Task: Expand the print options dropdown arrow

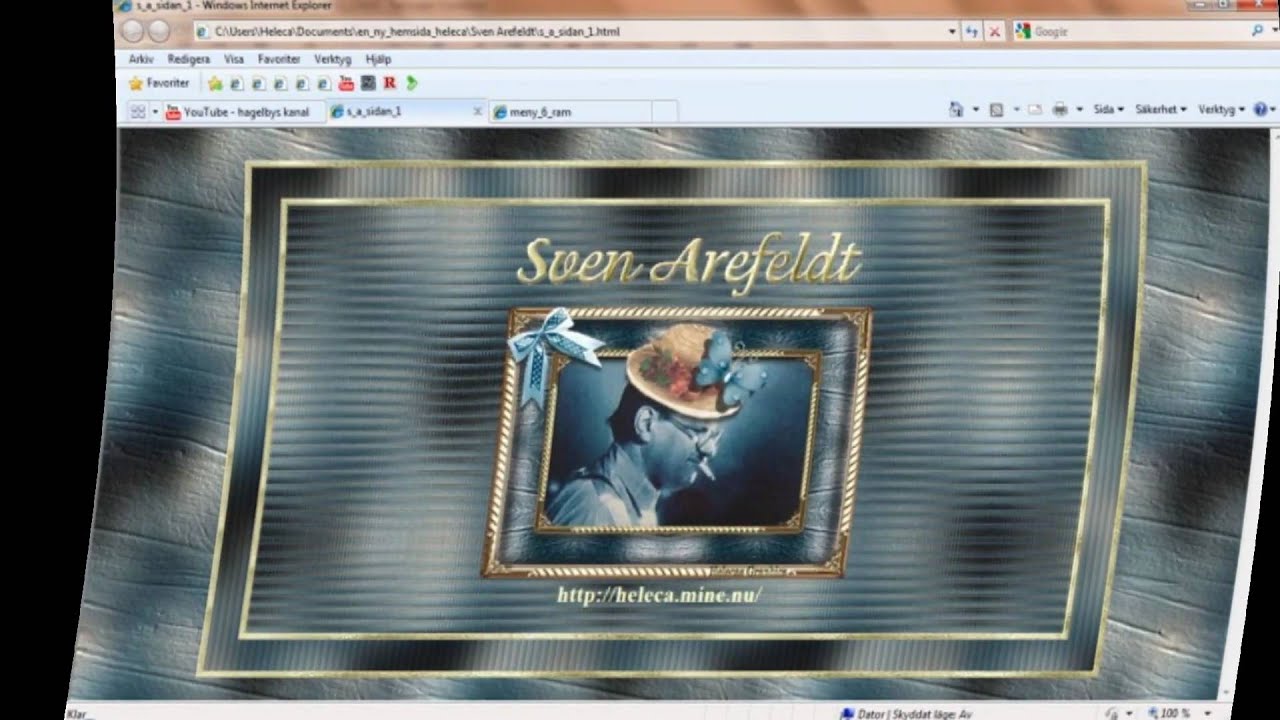Action: pyautogui.click(x=1079, y=110)
